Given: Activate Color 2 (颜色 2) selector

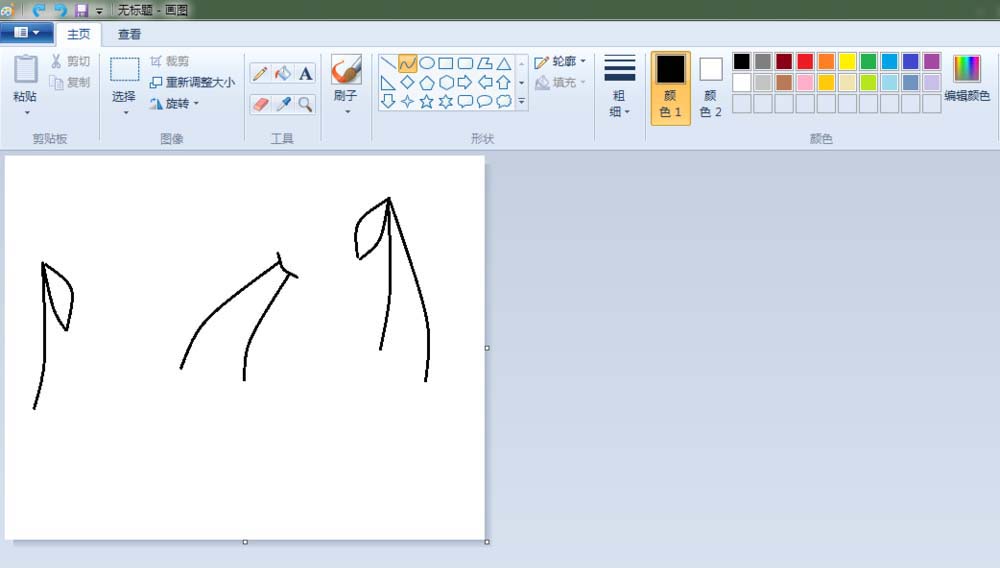Looking at the screenshot, I should click(x=710, y=88).
